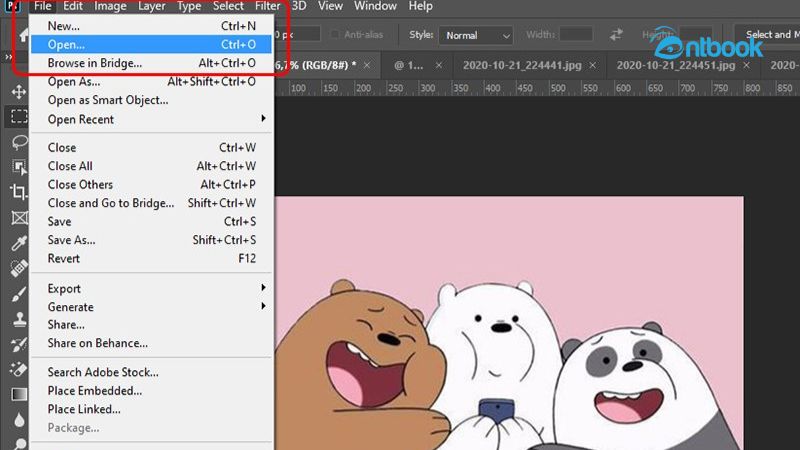Open the Filter menu

tap(267, 6)
